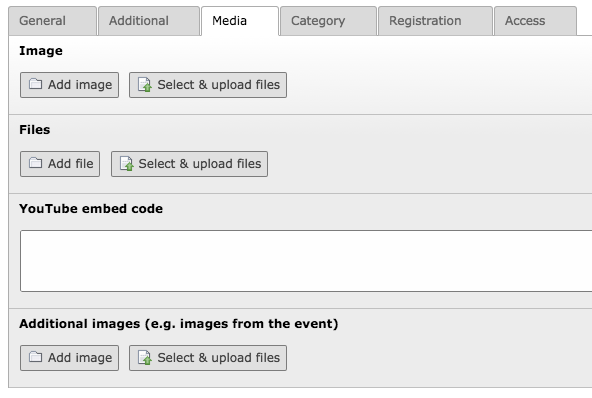This screenshot has height=398, width=592.
Task: Click Add image under Additional images
Action: pyautogui.click(x=69, y=358)
